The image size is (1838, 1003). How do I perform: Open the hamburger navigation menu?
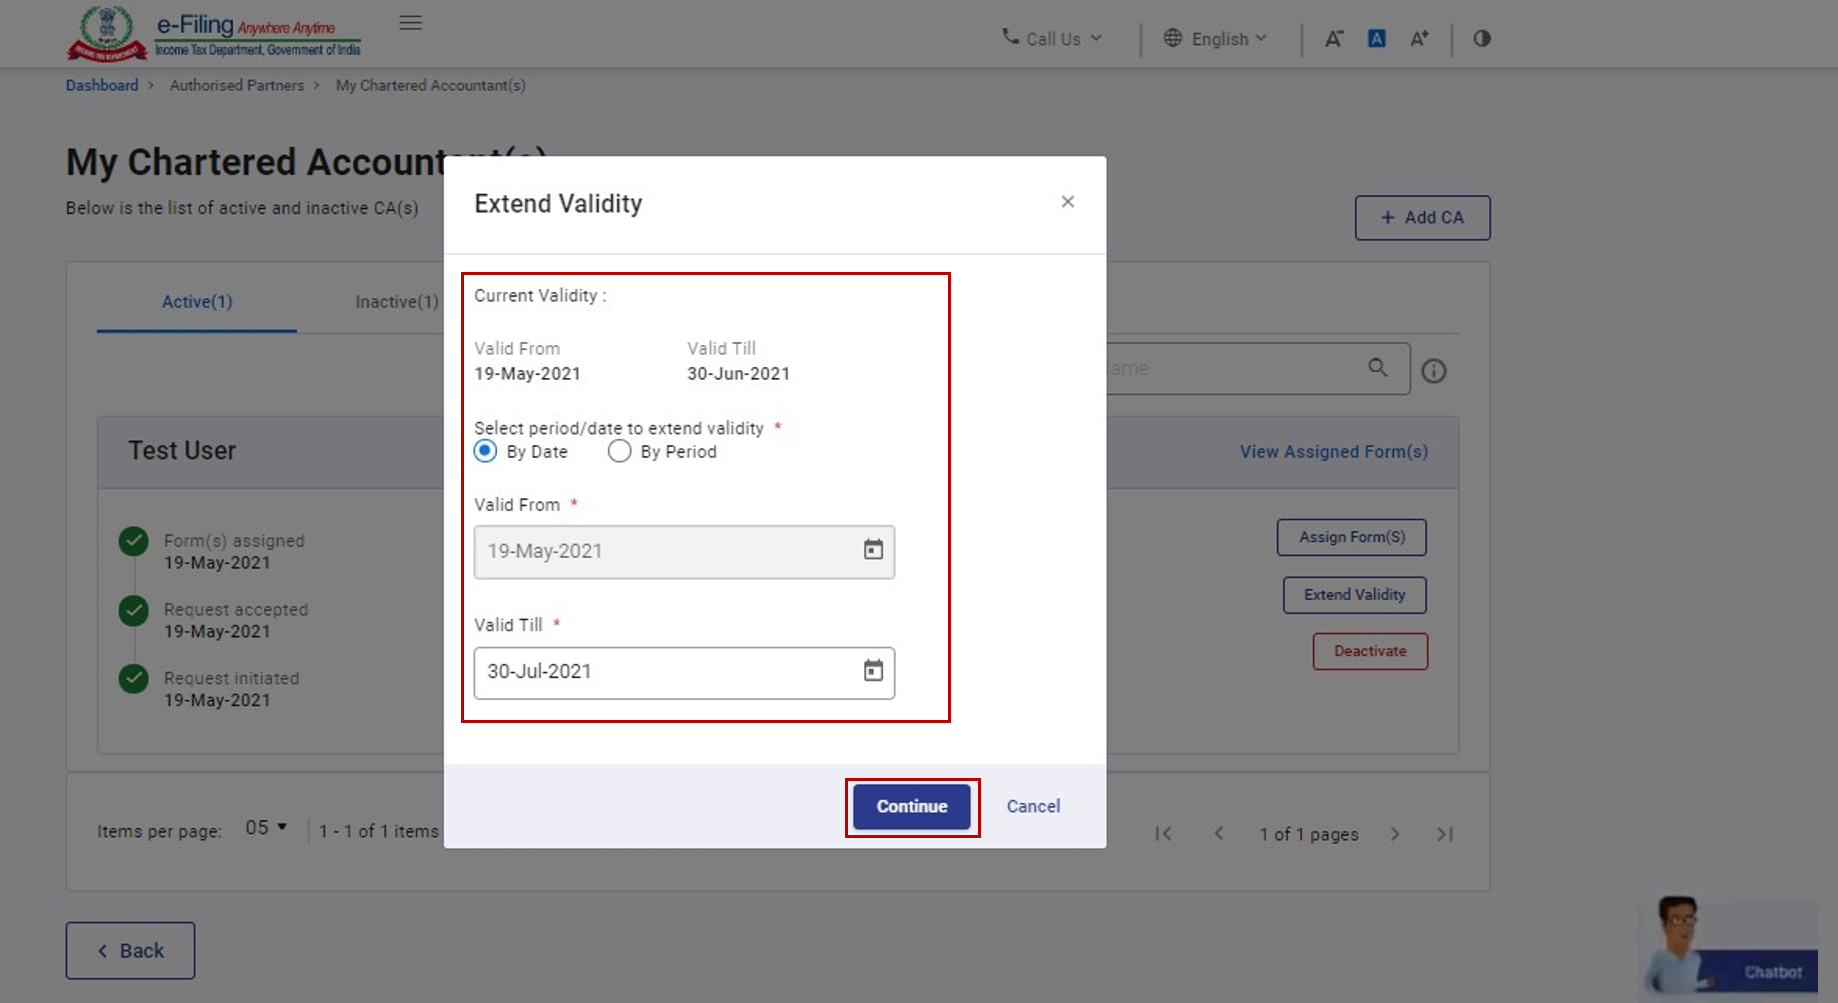[410, 22]
